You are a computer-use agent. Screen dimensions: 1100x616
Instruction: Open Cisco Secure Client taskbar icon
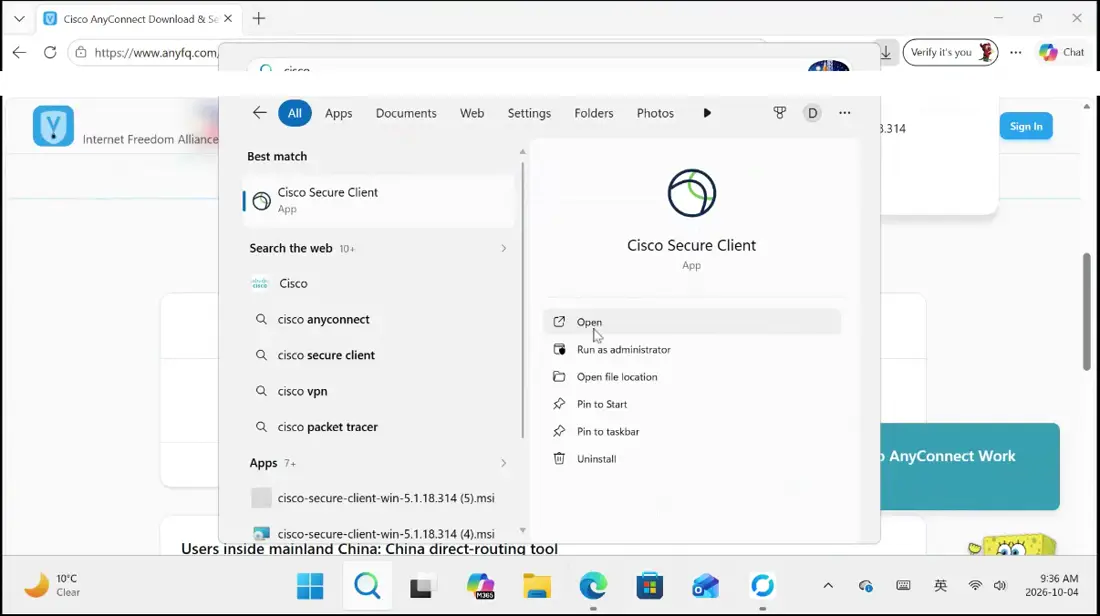click(763, 586)
